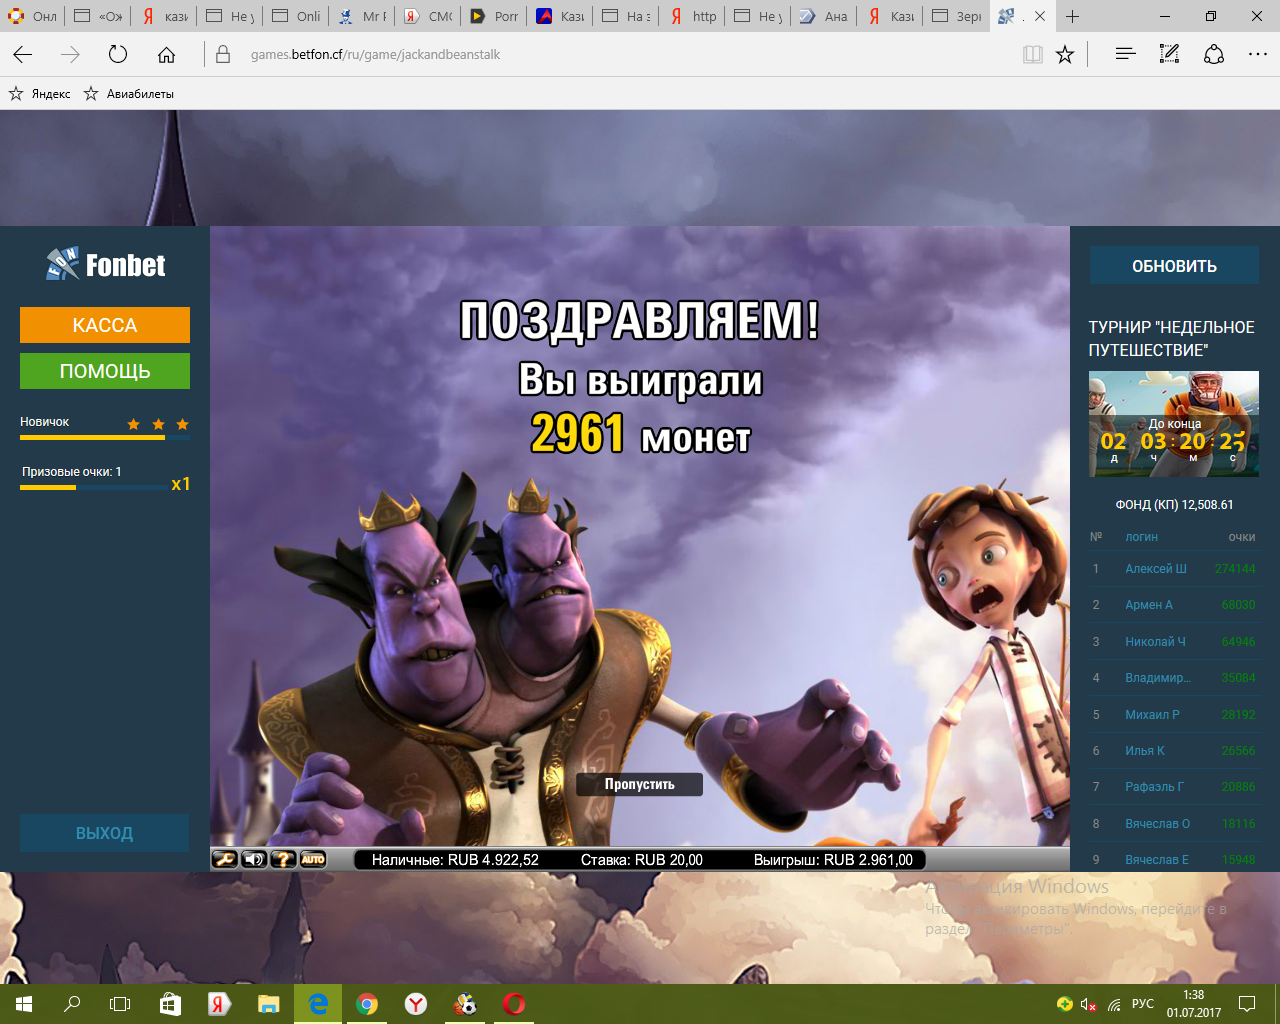The width and height of the screenshot is (1280, 1024).
Task: Click the Пропустить skip button
Action: tap(639, 784)
